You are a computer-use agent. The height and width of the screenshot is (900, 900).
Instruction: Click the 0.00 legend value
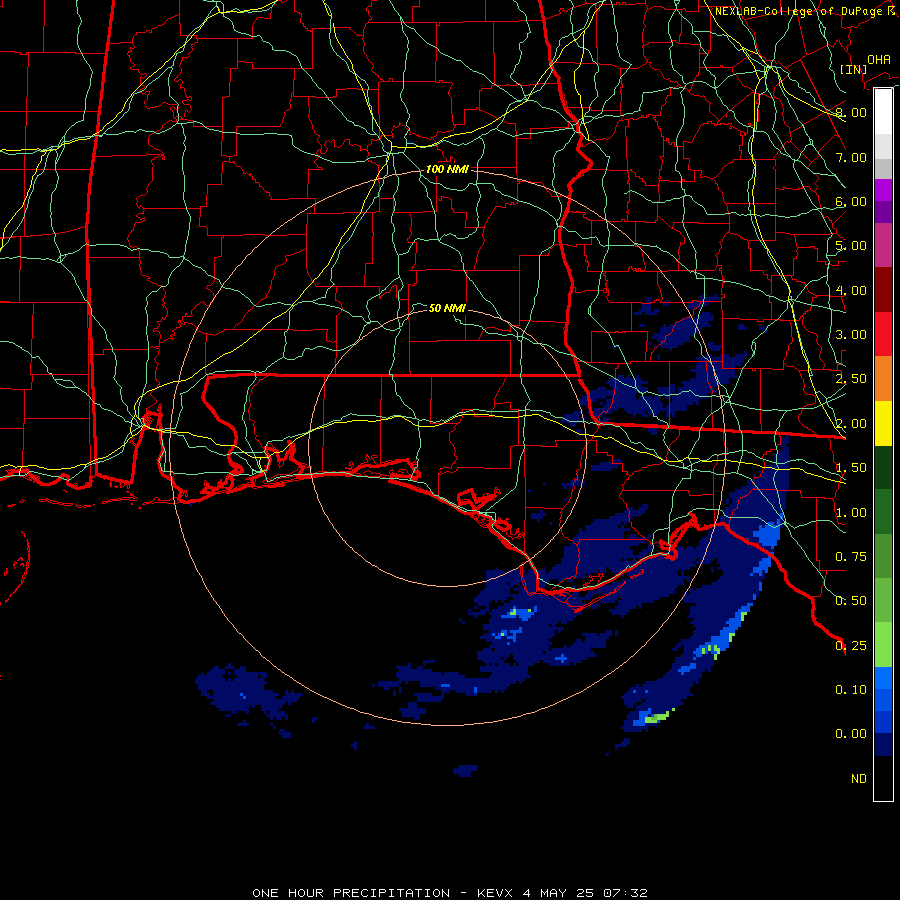[x=851, y=734]
